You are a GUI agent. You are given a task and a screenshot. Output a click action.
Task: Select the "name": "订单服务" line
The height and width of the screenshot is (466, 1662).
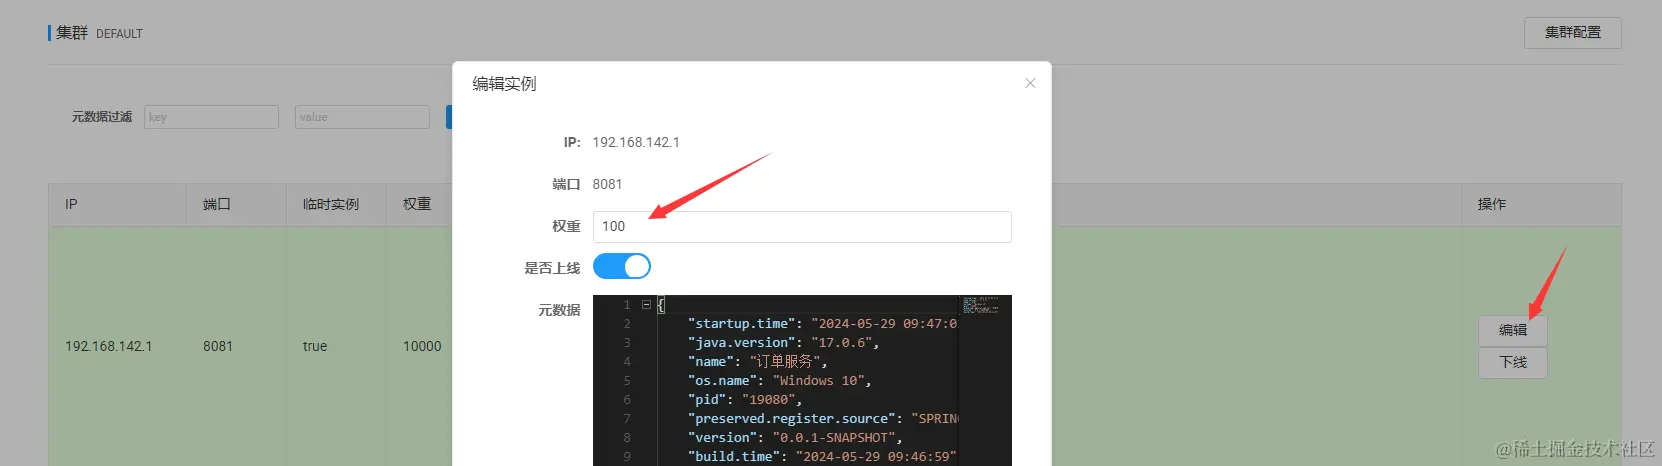(757, 361)
